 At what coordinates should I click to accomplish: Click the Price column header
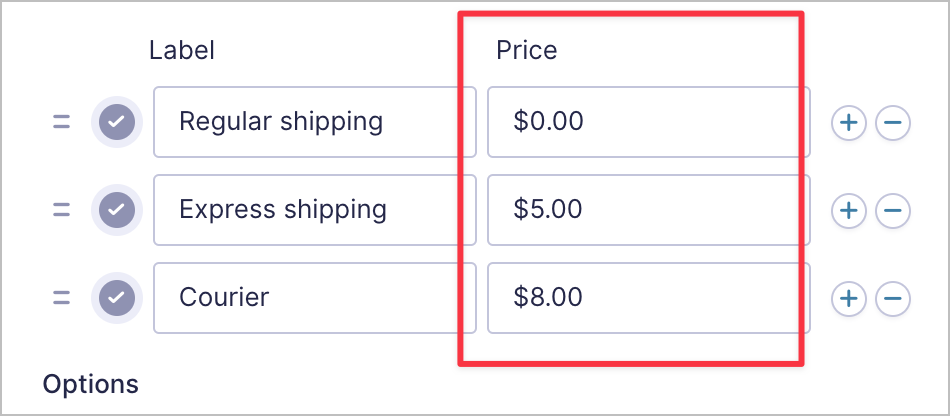(x=526, y=50)
